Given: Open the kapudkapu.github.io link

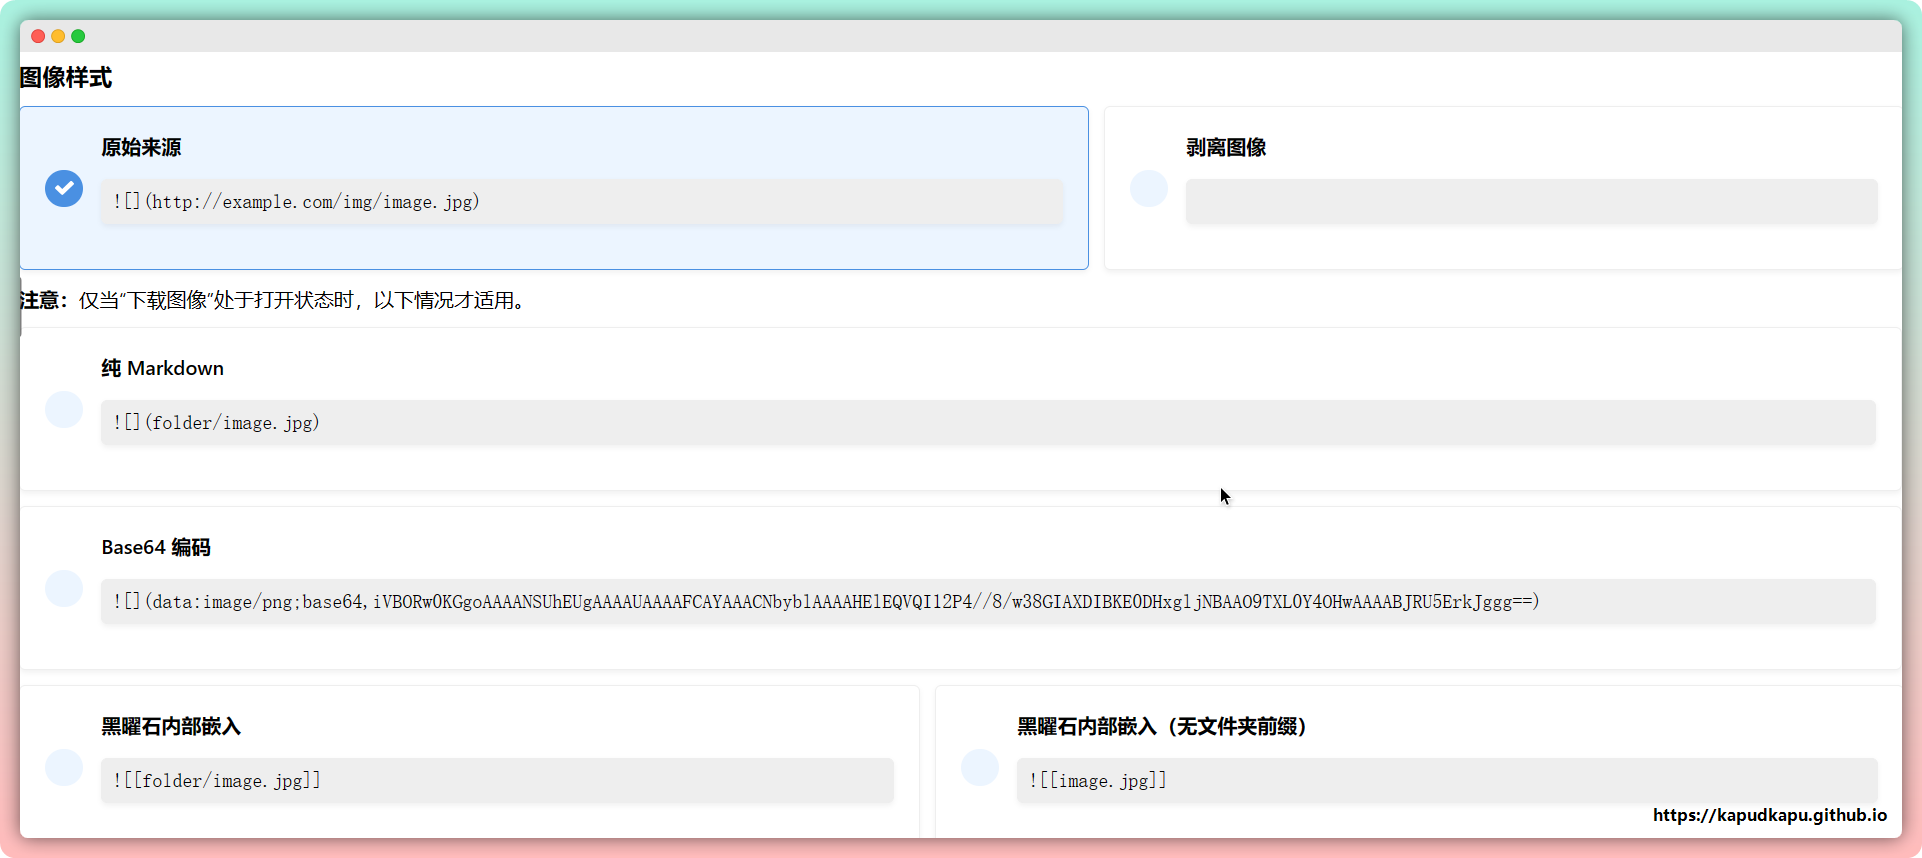Looking at the screenshot, I should click(1769, 815).
